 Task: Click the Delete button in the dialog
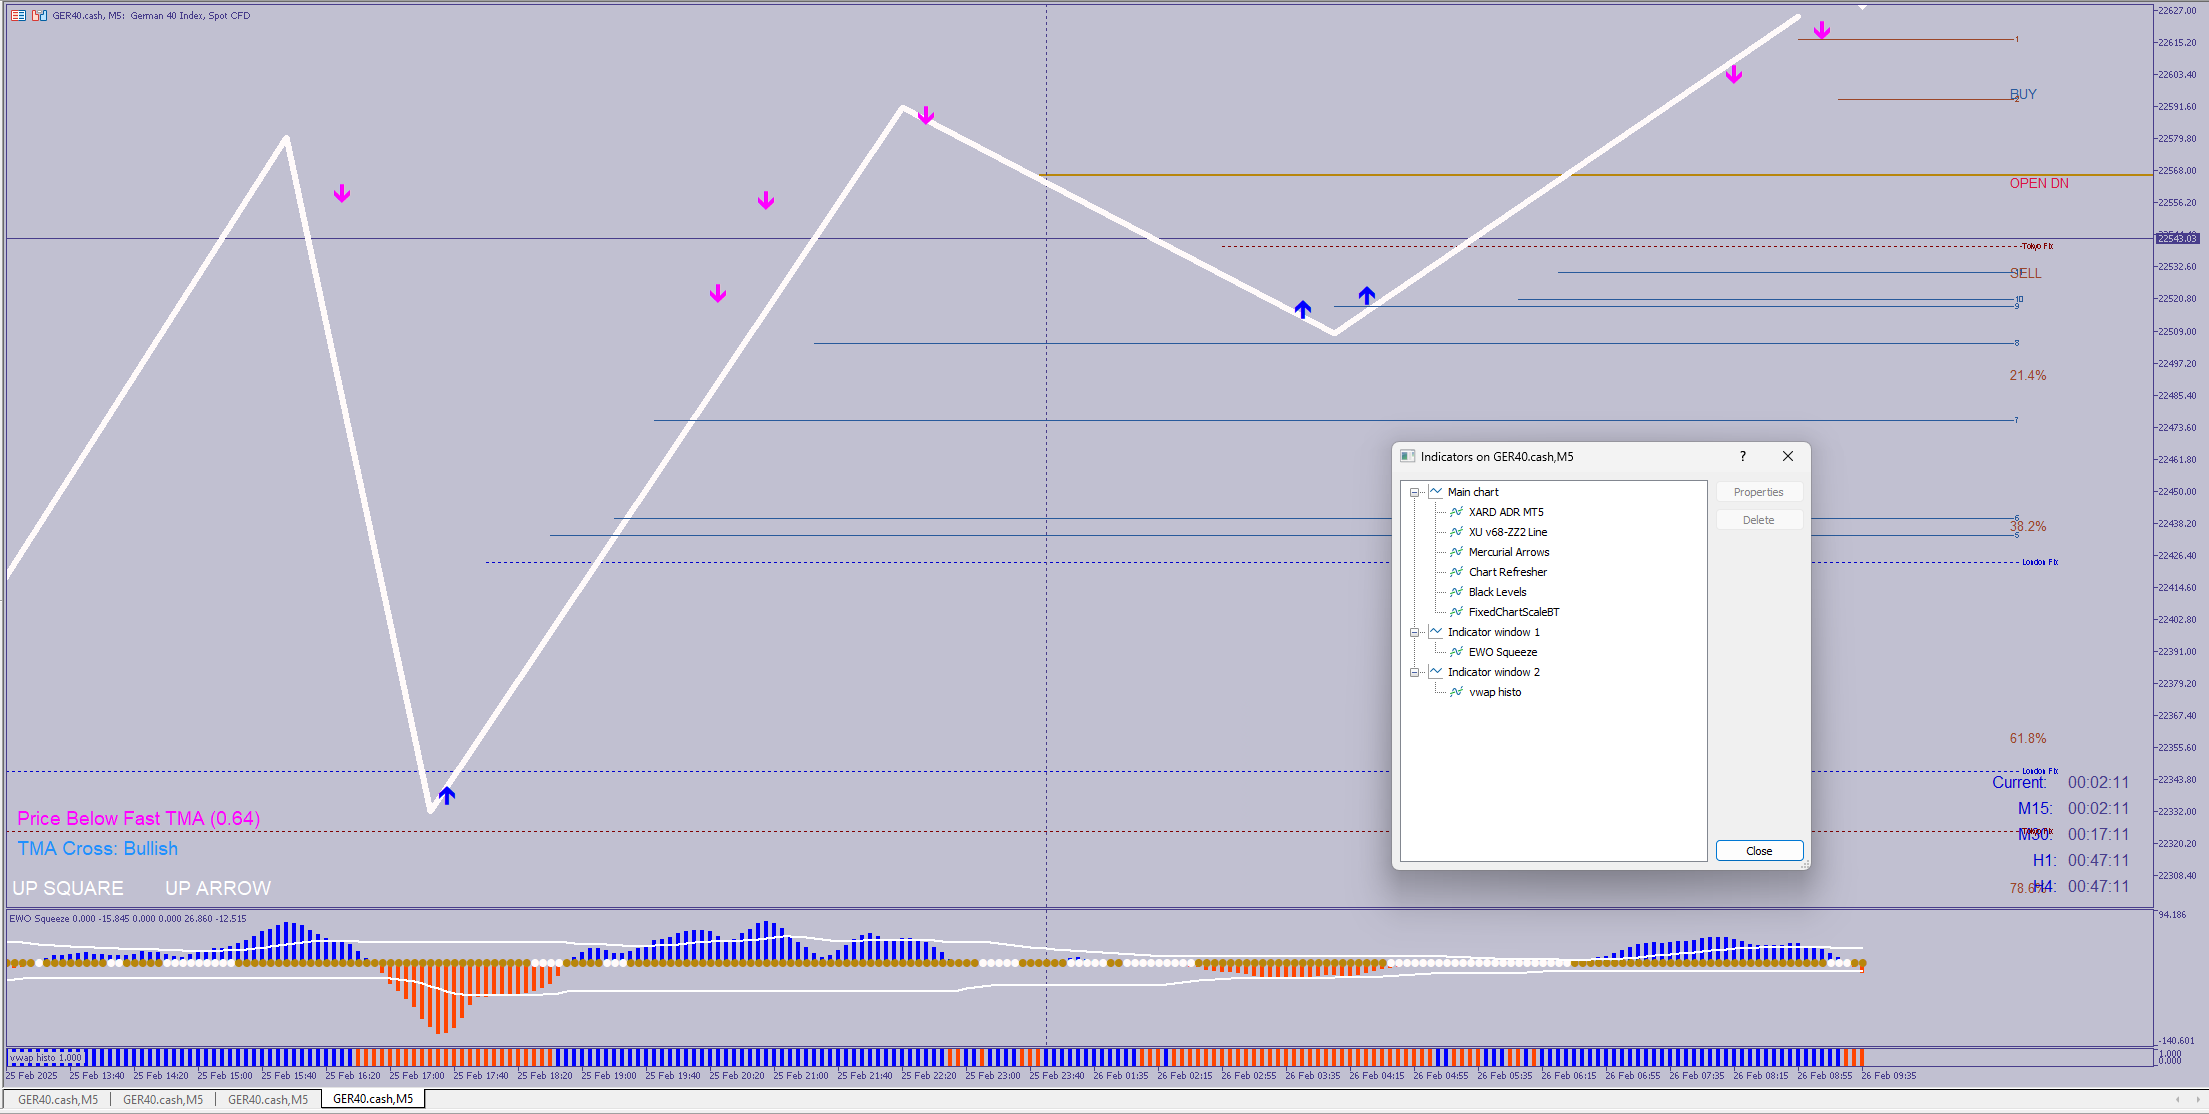1758,520
